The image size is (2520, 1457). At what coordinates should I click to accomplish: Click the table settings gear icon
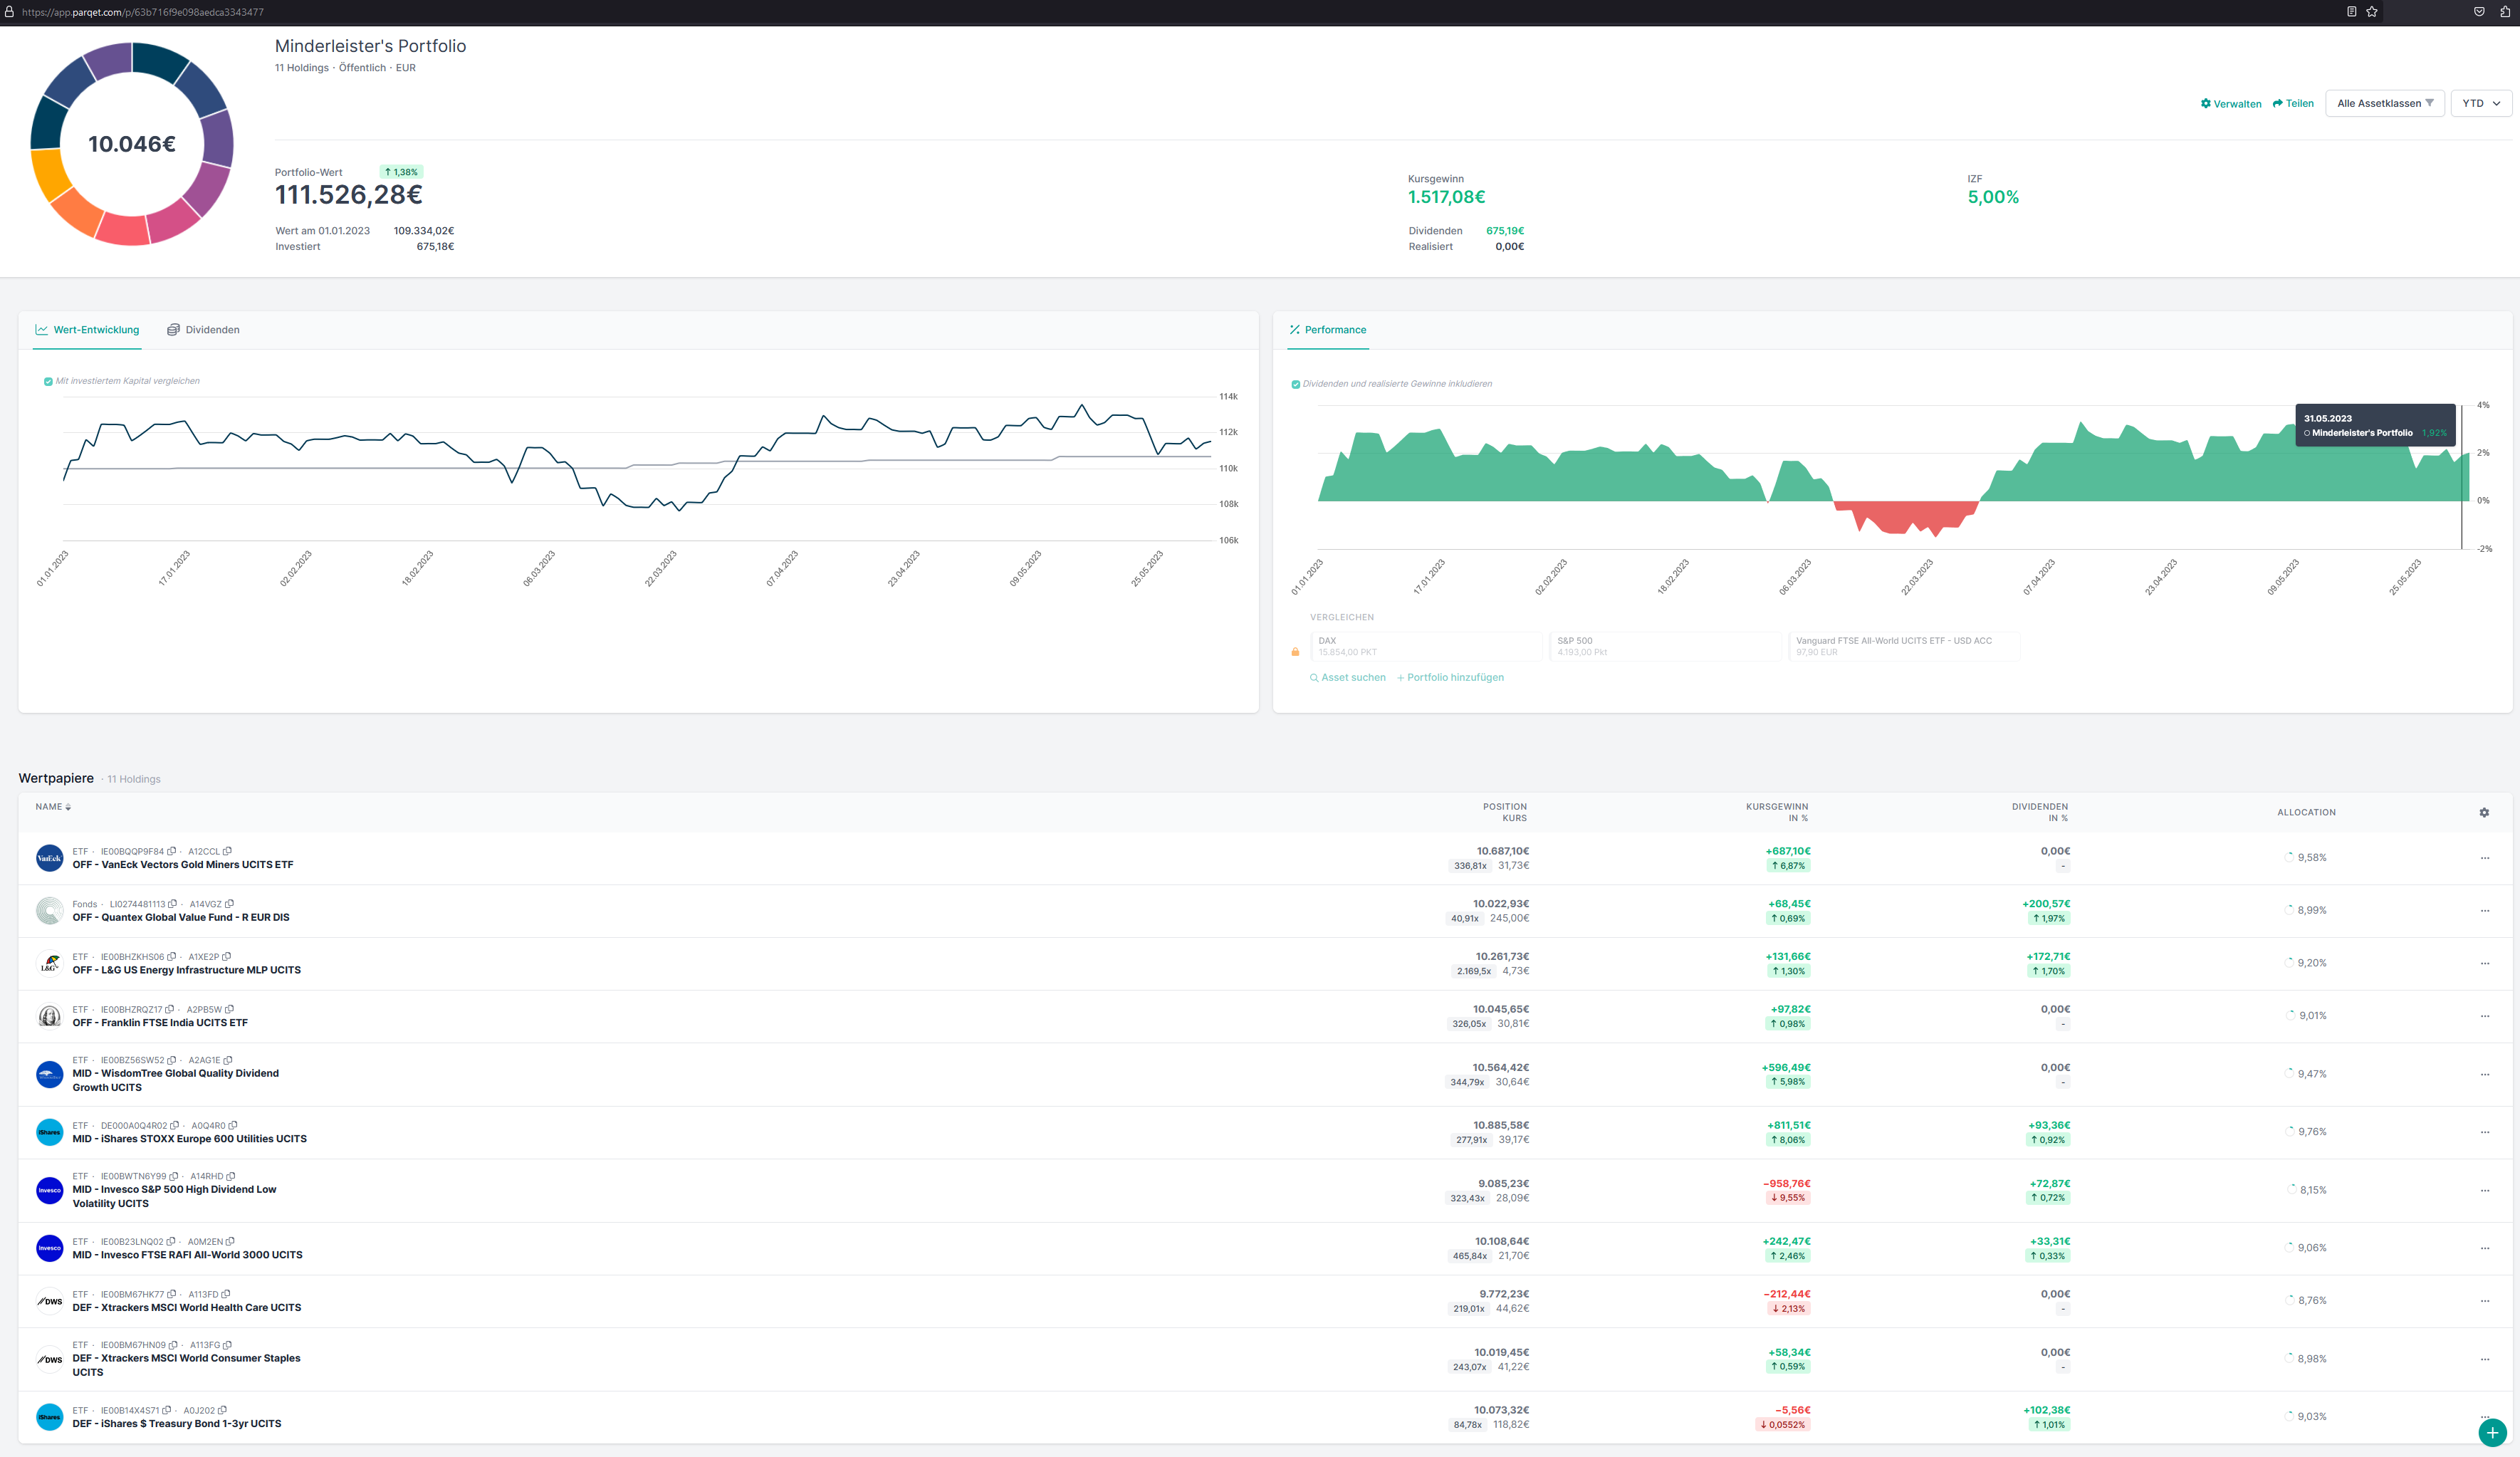click(2484, 813)
